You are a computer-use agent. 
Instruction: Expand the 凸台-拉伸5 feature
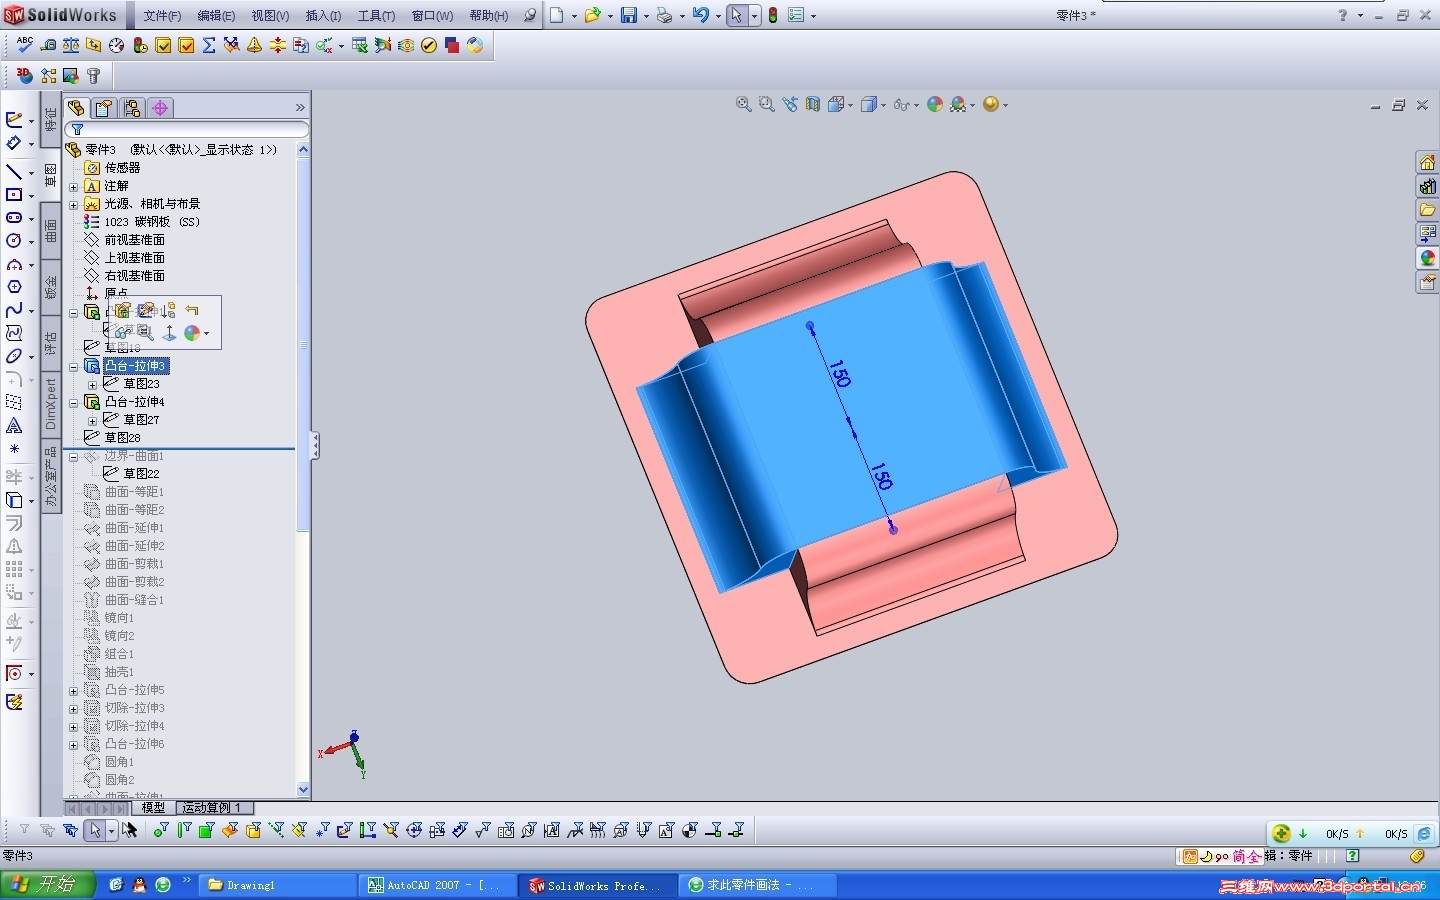73,690
